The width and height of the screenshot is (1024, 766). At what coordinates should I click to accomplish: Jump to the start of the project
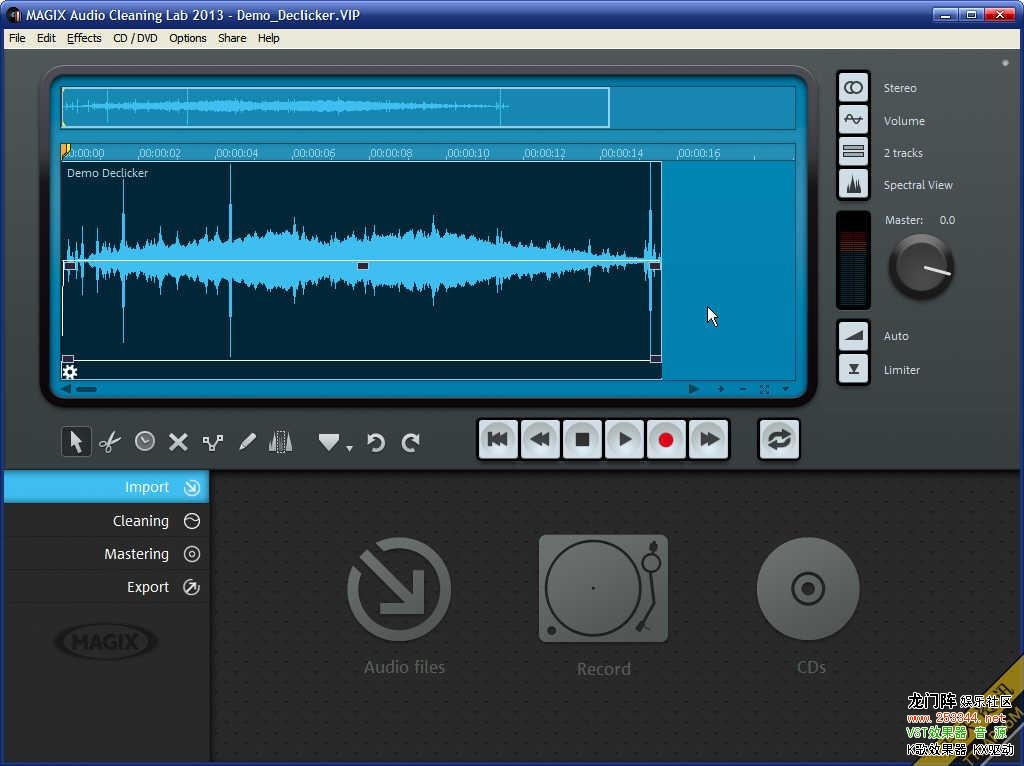498,439
